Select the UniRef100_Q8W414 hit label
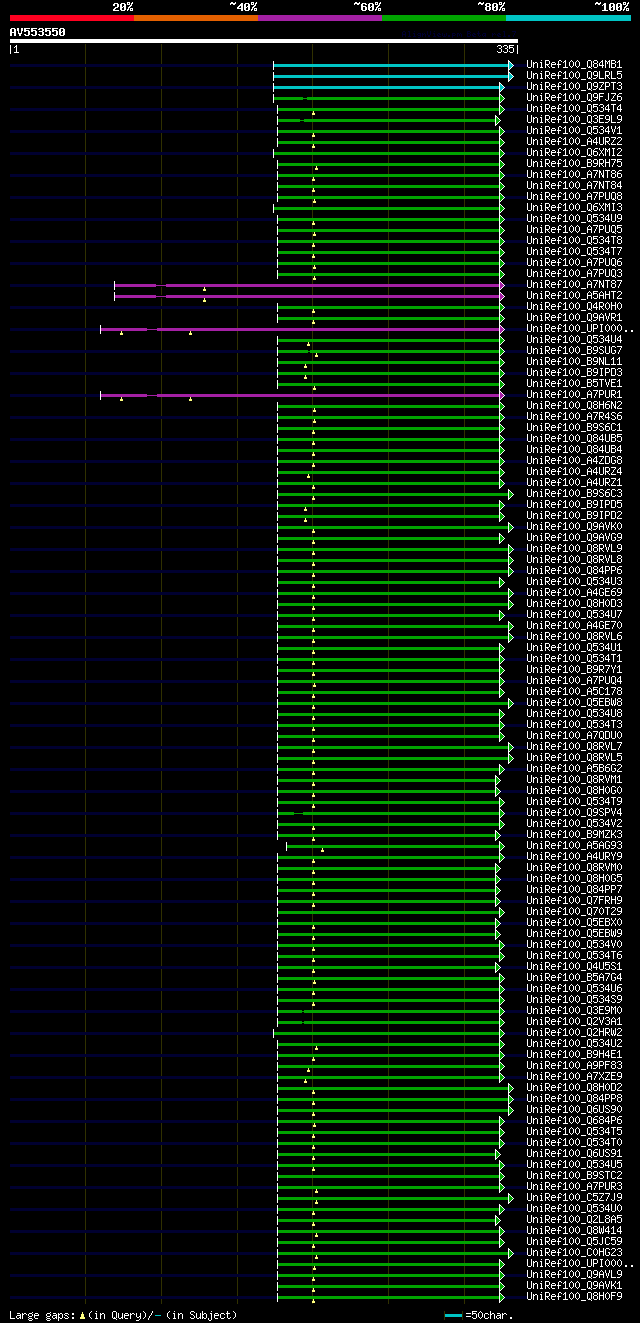This screenshot has width=640, height=1323. (x=574, y=1231)
